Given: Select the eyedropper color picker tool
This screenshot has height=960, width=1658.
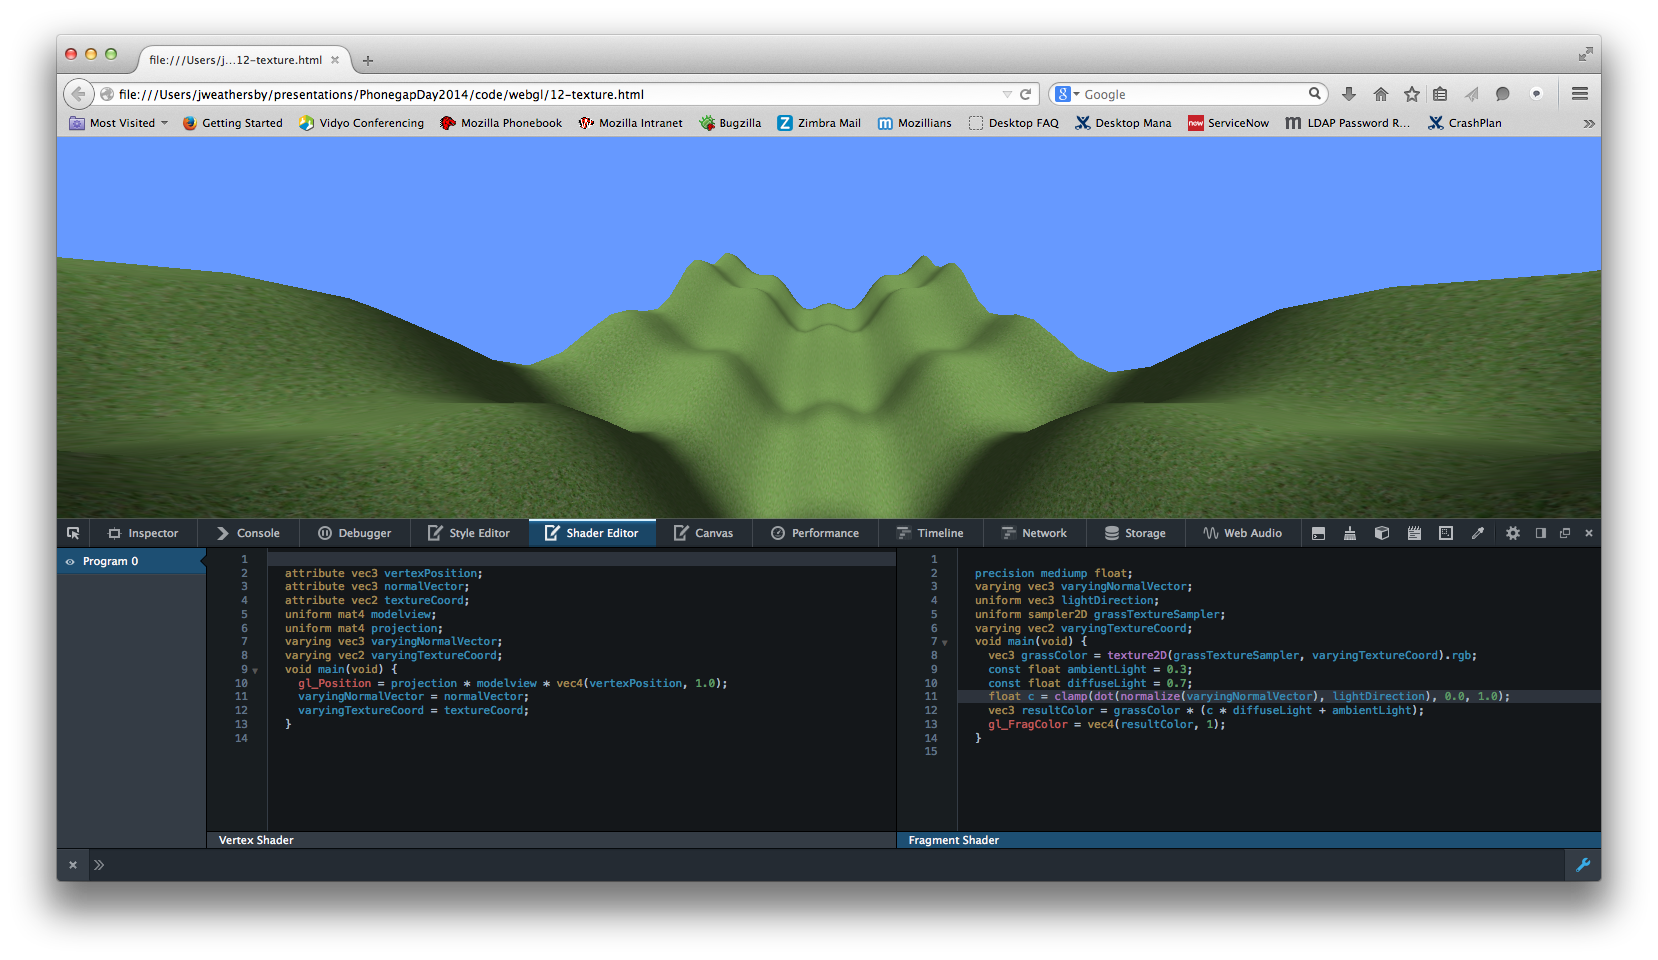Looking at the screenshot, I should pyautogui.click(x=1478, y=533).
